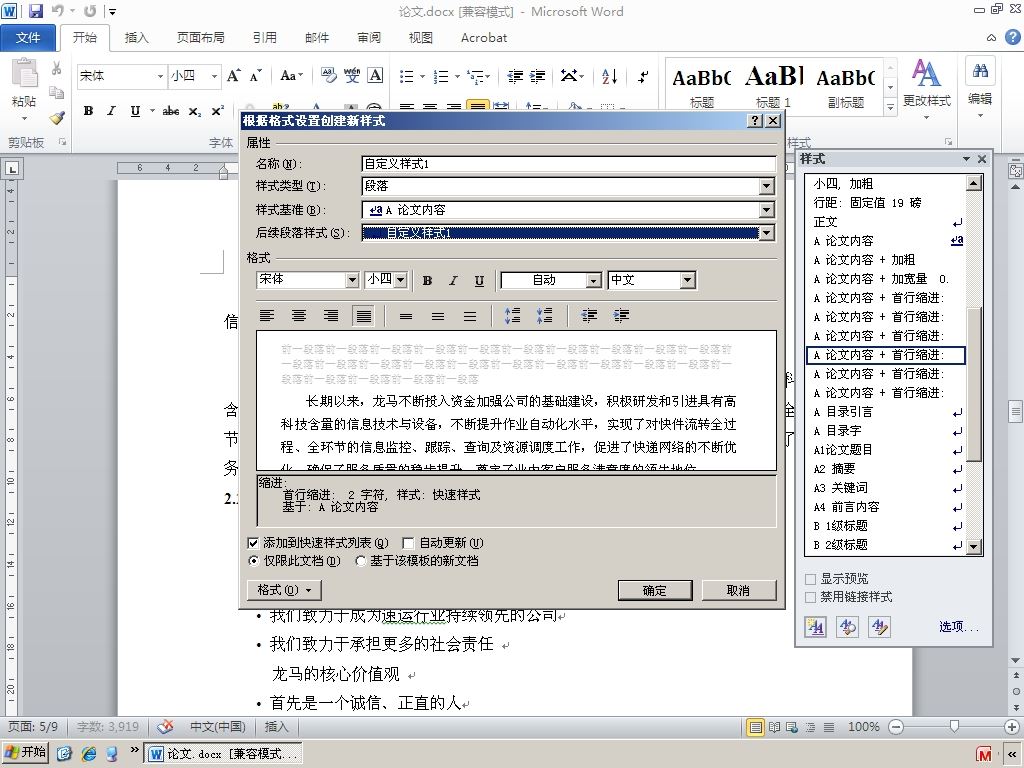The height and width of the screenshot is (768, 1024).
Task: Switch to 页面布局 tab
Action: coord(200,38)
